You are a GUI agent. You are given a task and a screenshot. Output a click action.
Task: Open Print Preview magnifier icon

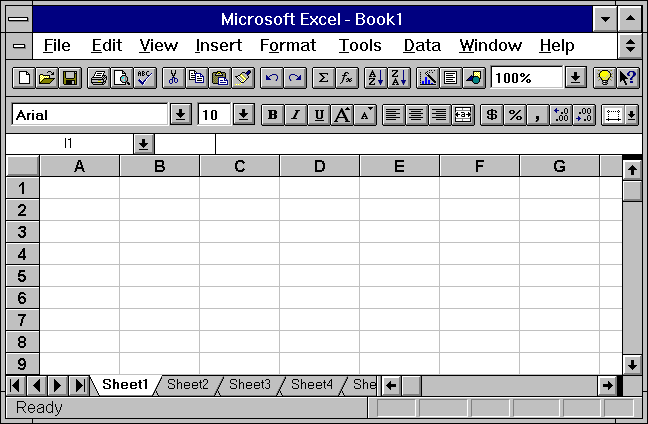(x=122, y=78)
